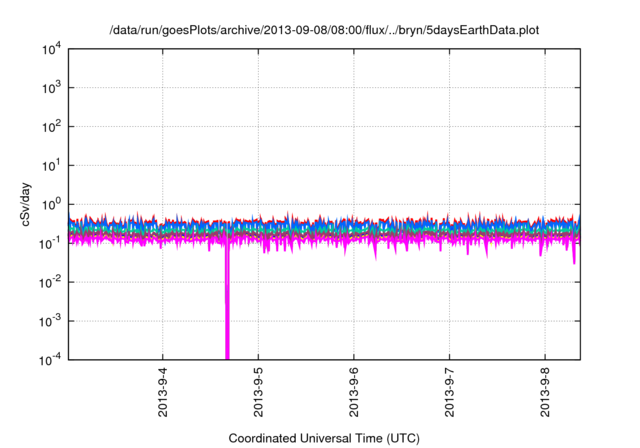This screenshot has height=448, width=640.
Task: Click the plot file path title
Action: [324, 30]
